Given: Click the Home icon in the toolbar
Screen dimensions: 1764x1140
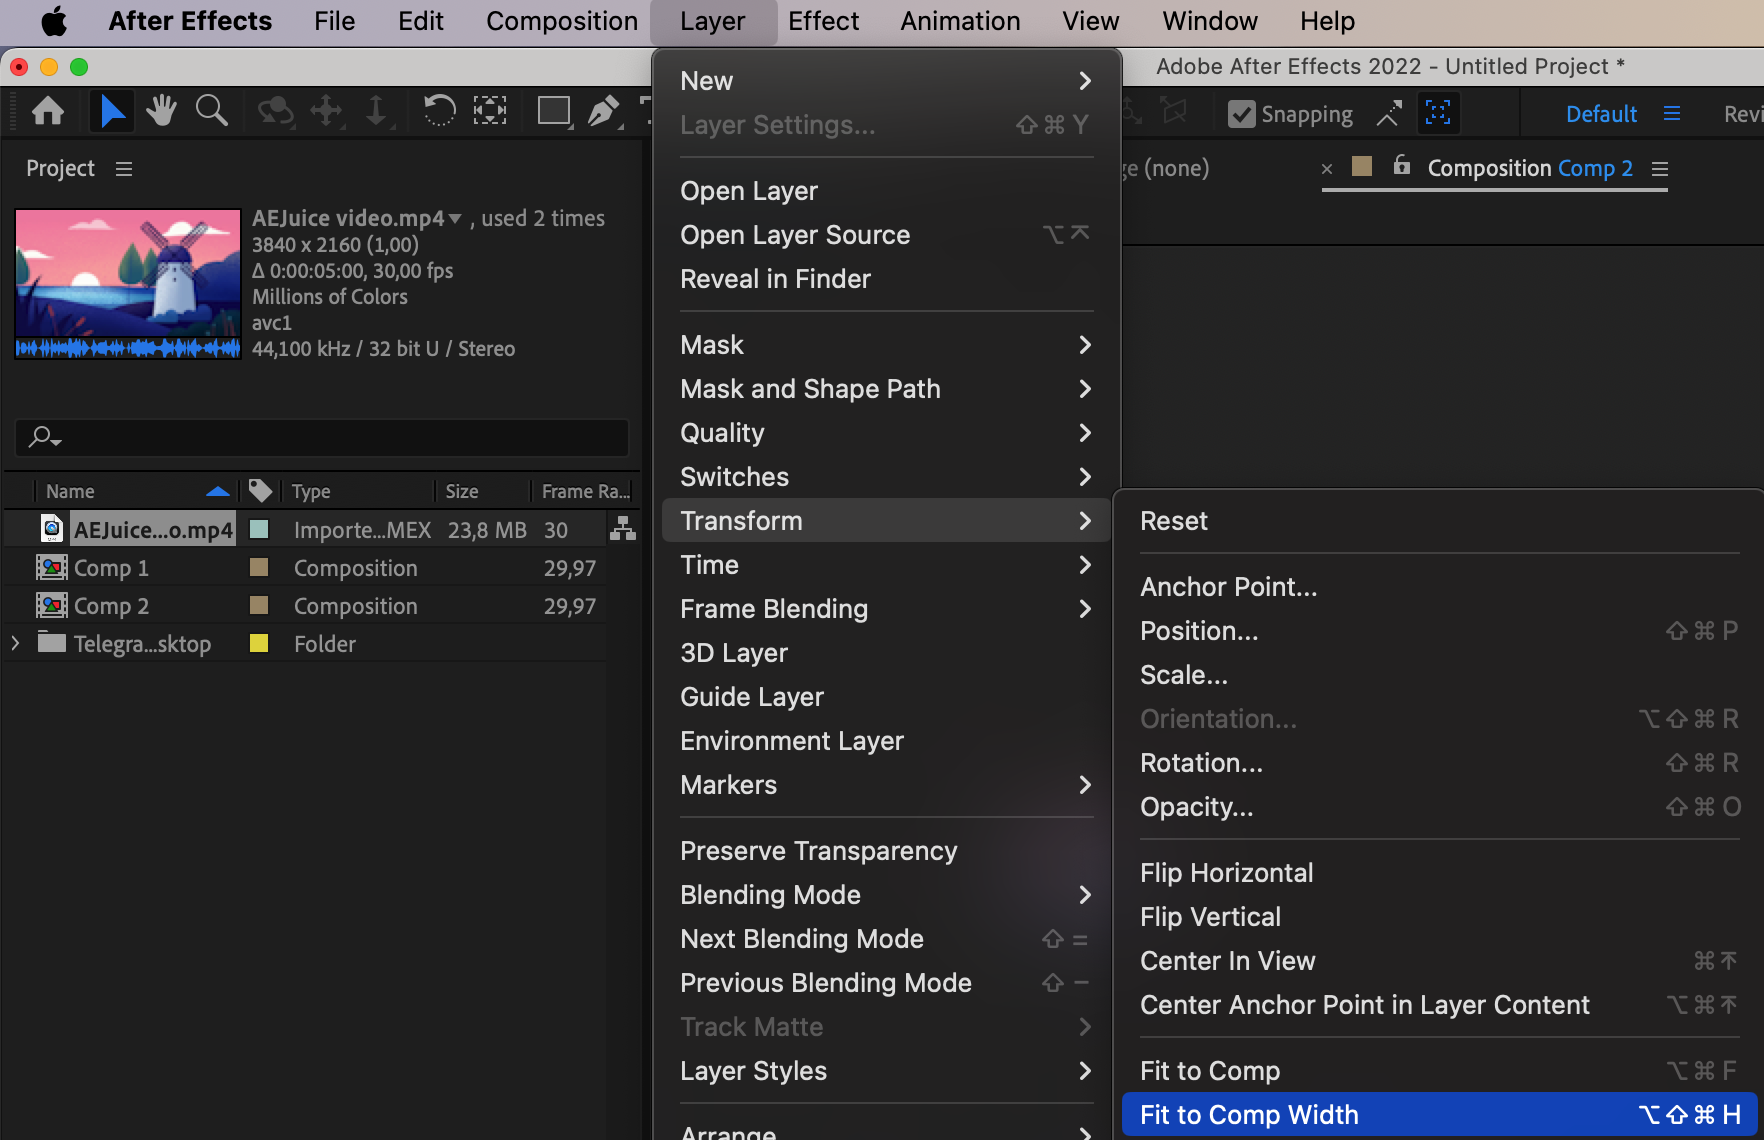Looking at the screenshot, I should 48,111.
